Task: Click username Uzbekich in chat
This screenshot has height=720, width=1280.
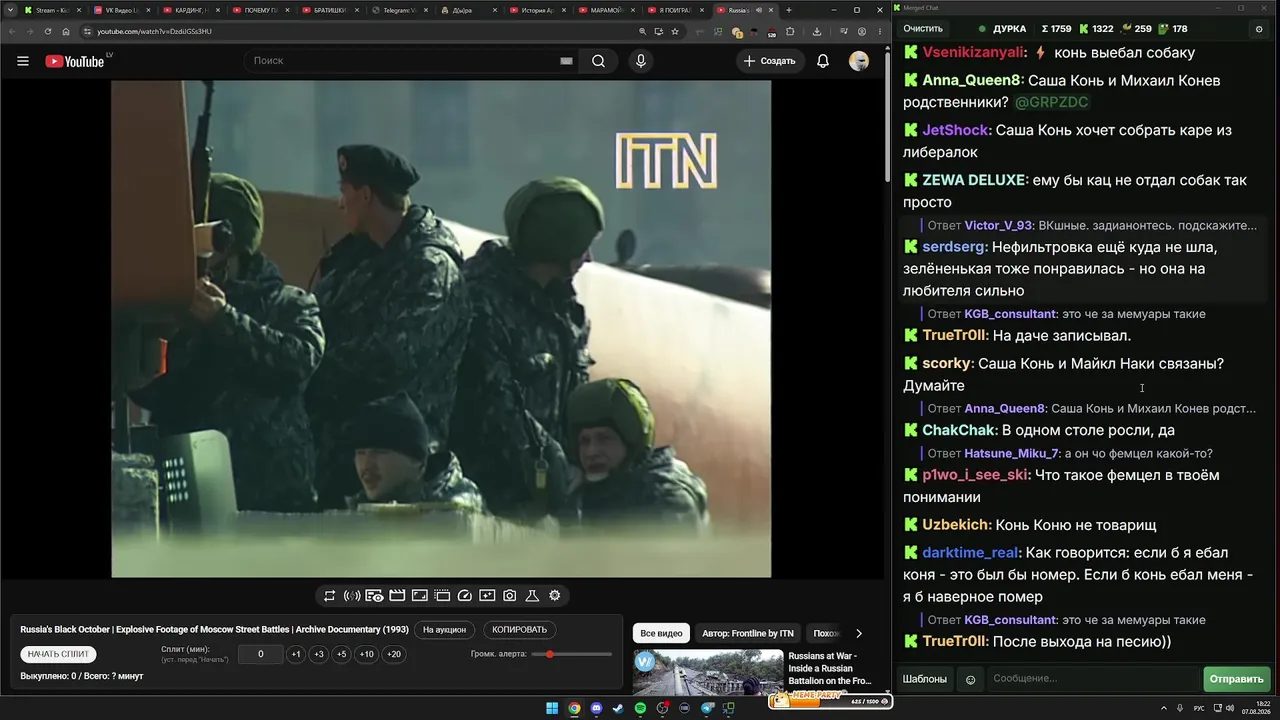Action: pyautogui.click(x=956, y=525)
